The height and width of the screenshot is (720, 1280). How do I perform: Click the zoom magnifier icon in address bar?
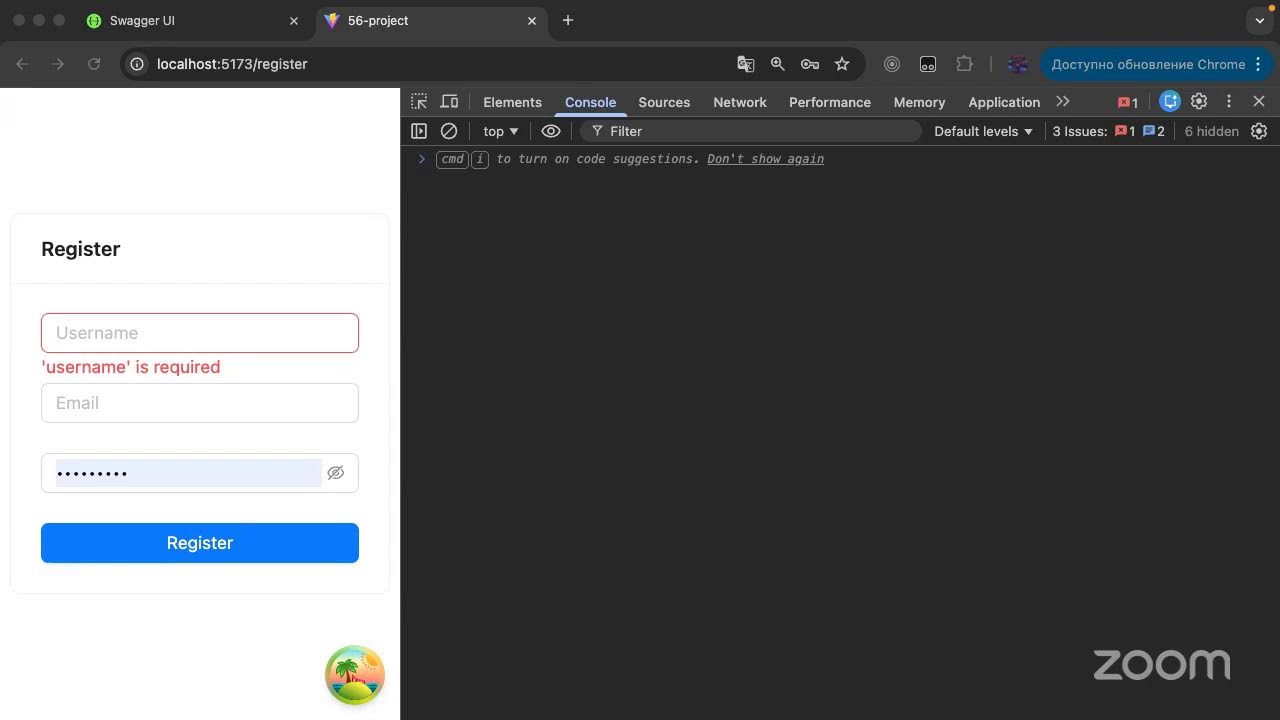point(777,64)
